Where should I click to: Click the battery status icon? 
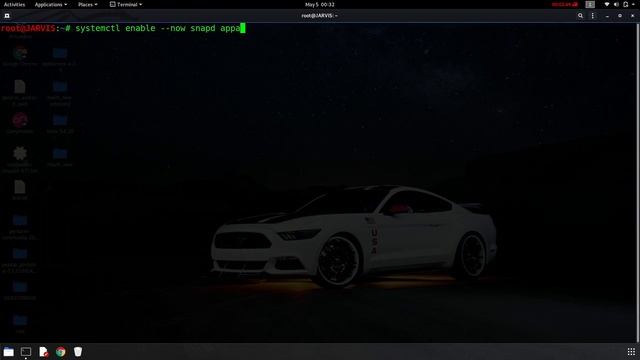click(626, 4)
